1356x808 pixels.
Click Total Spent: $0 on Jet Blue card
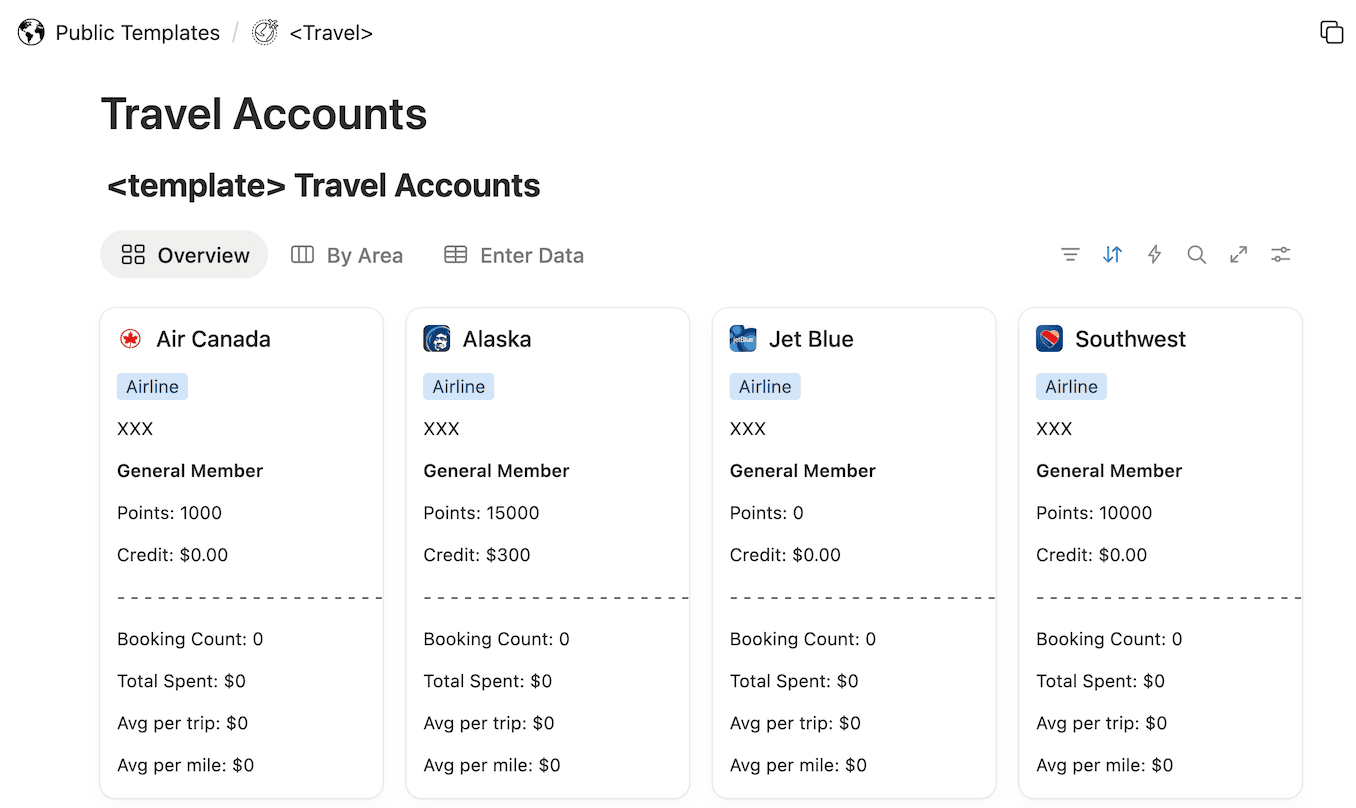794,681
